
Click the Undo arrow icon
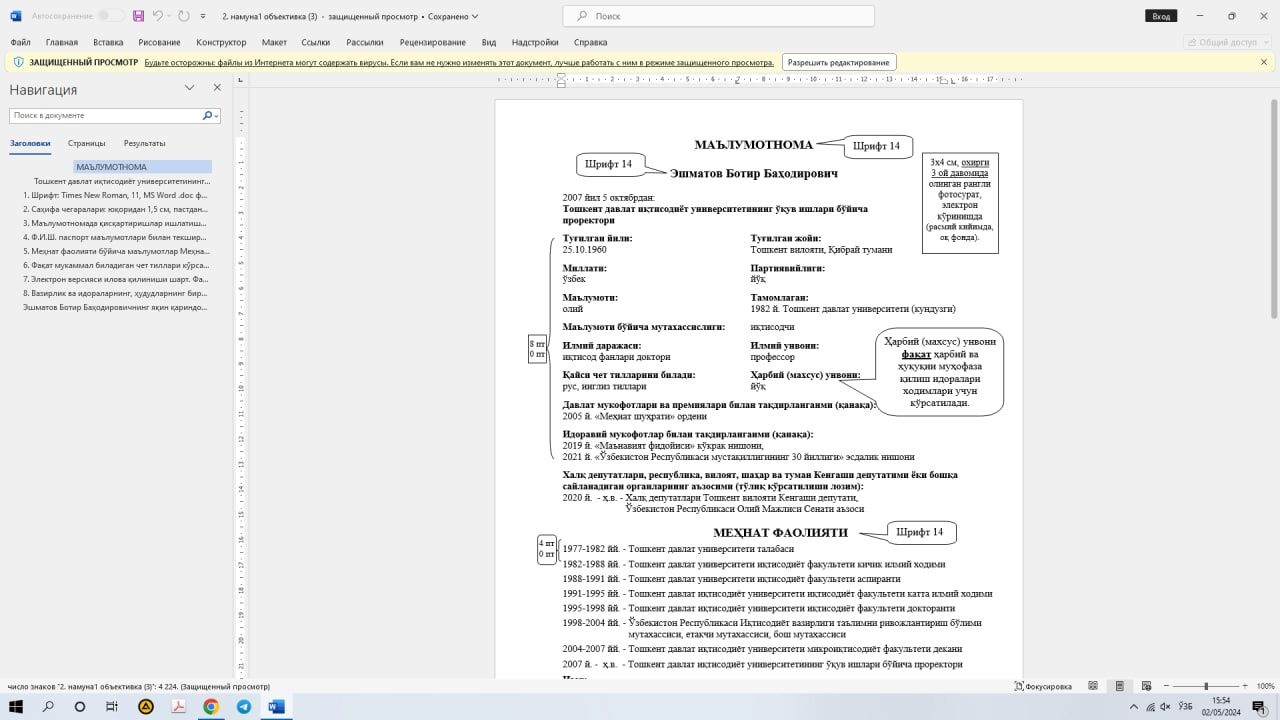point(158,16)
